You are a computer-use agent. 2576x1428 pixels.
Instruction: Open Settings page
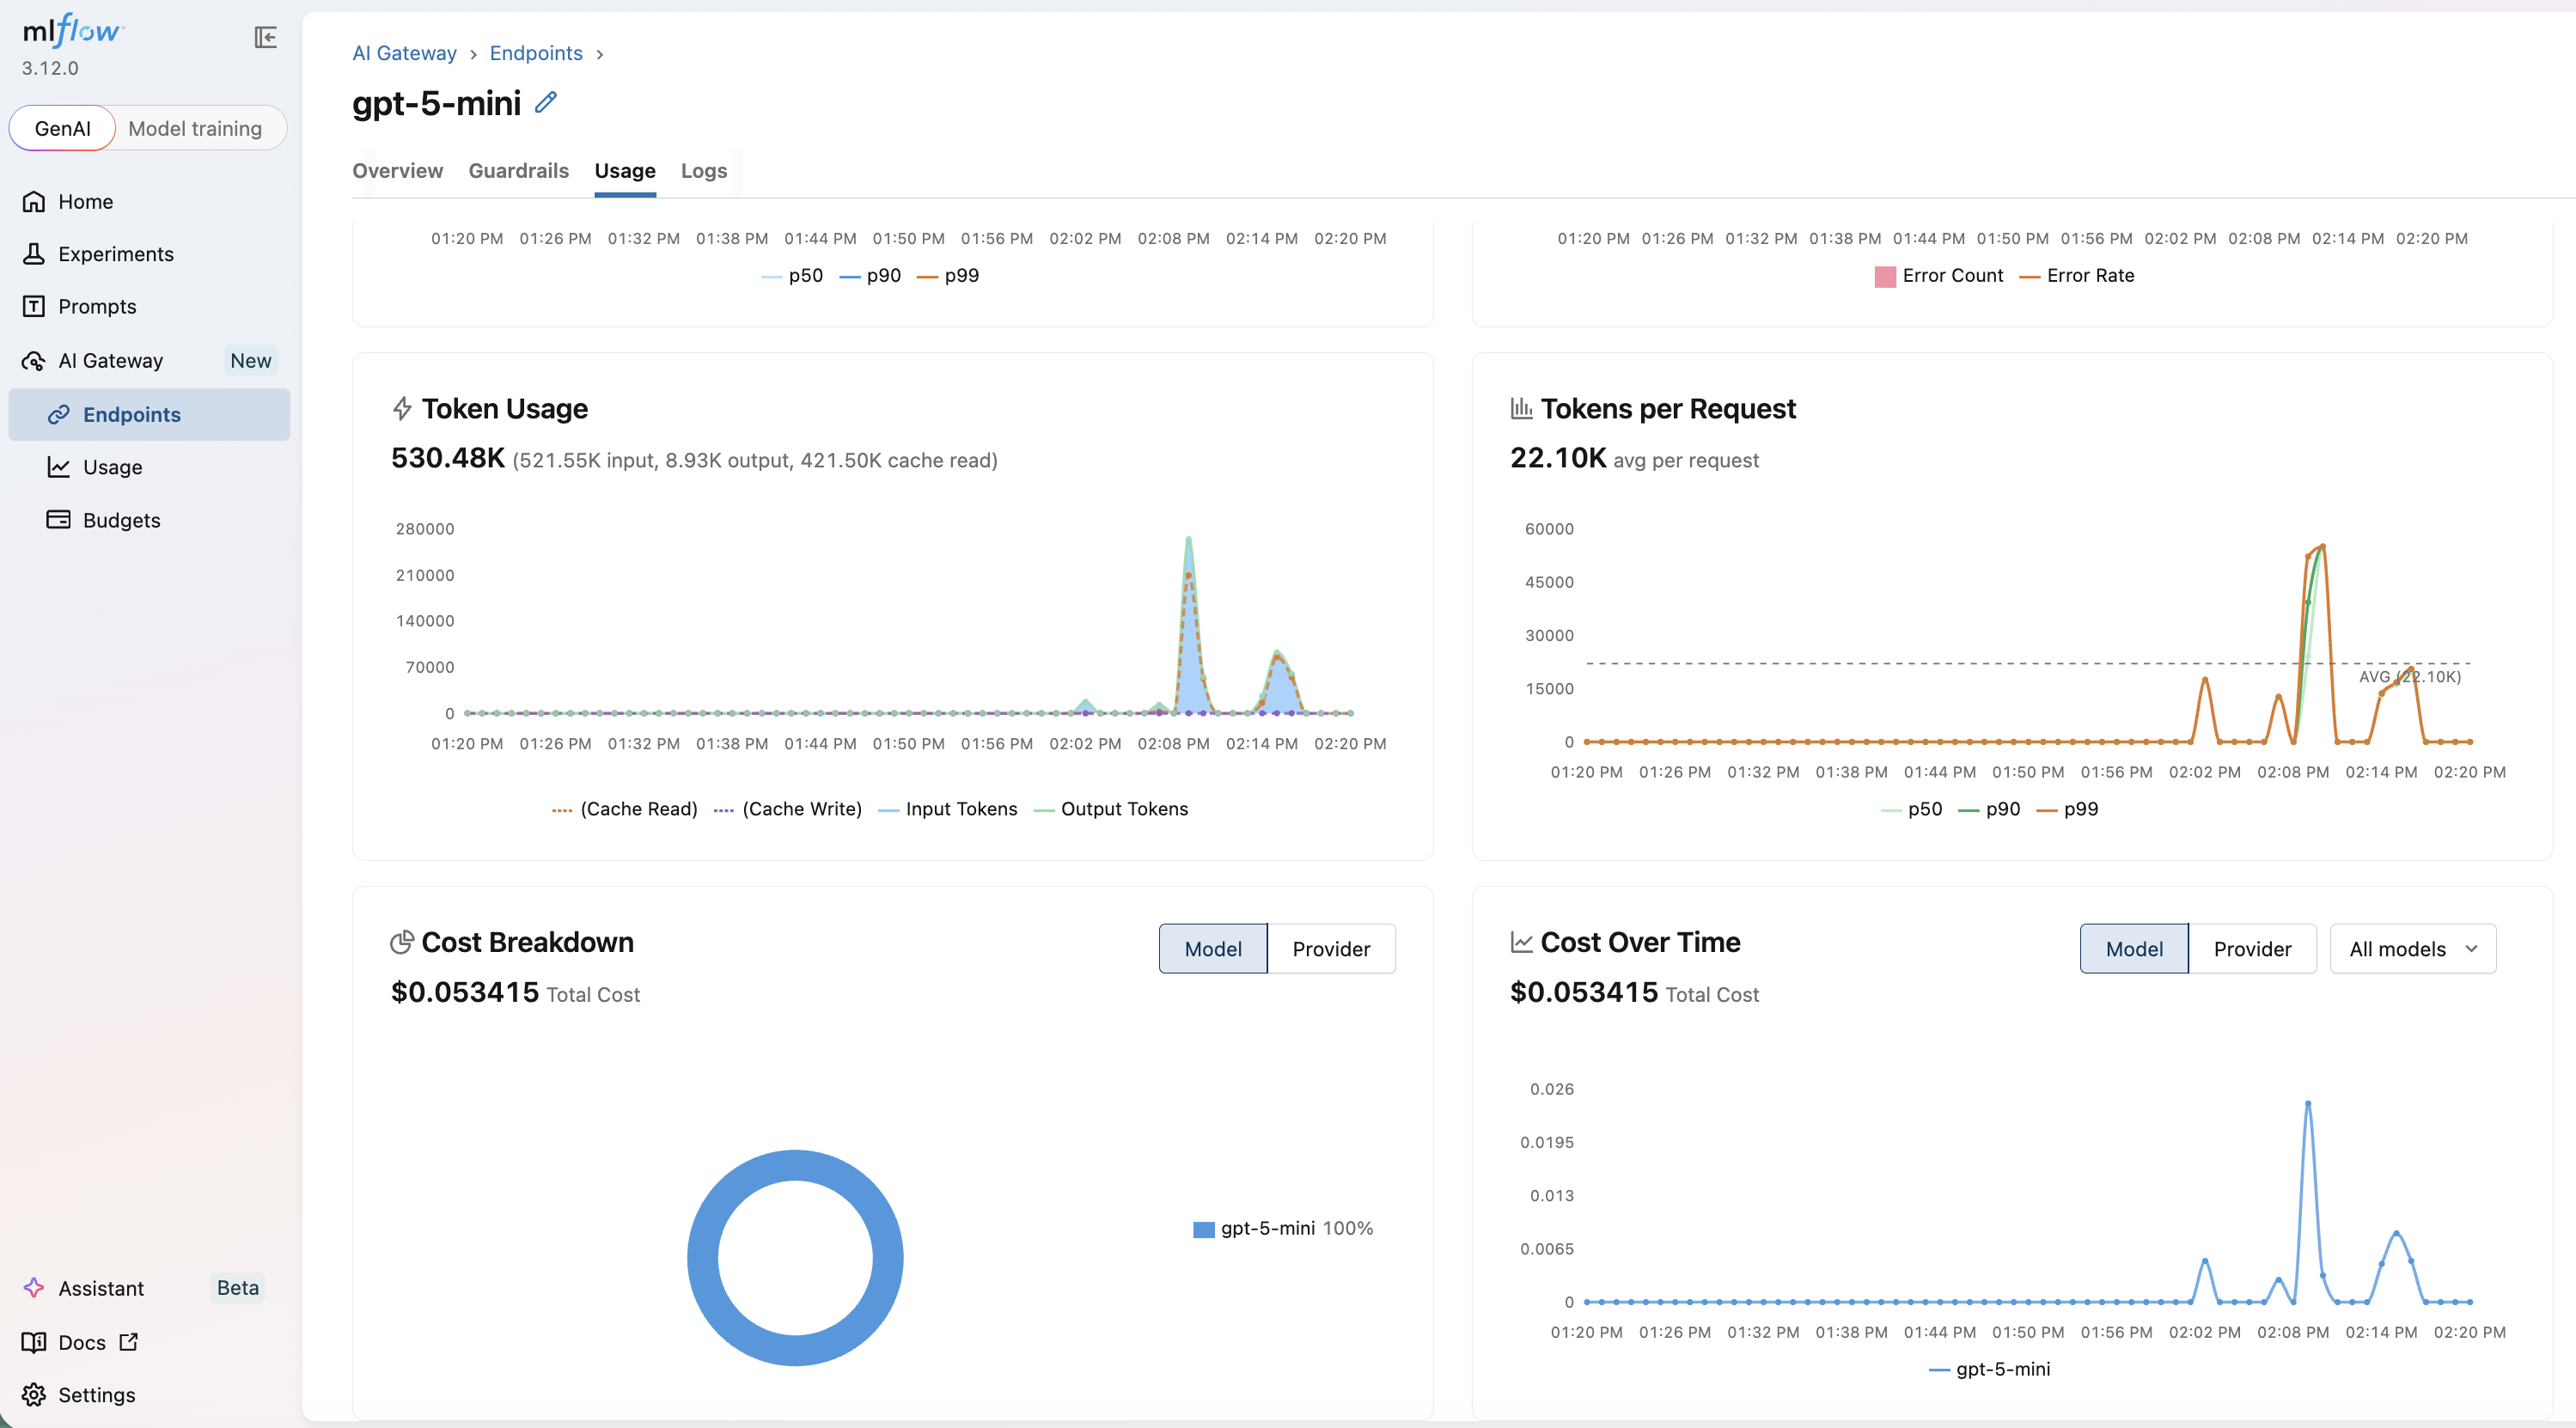(149, 1395)
